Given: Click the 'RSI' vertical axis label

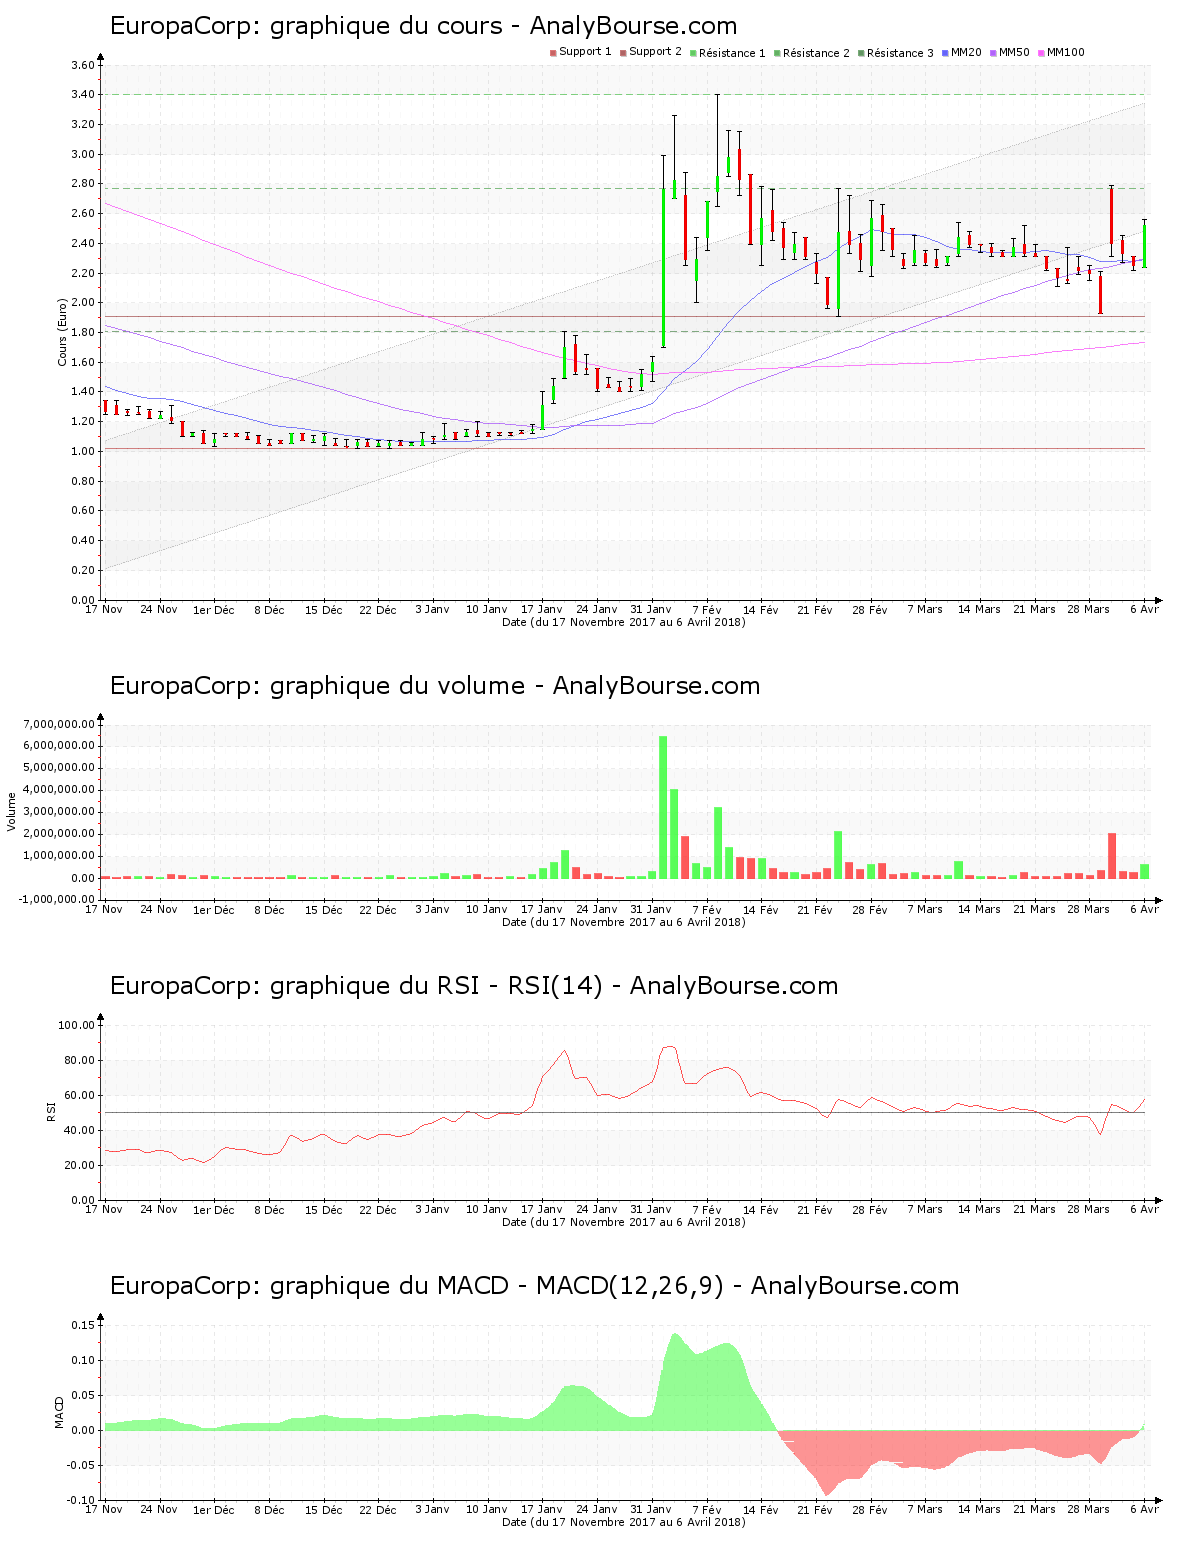Looking at the screenshot, I should (50, 1112).
